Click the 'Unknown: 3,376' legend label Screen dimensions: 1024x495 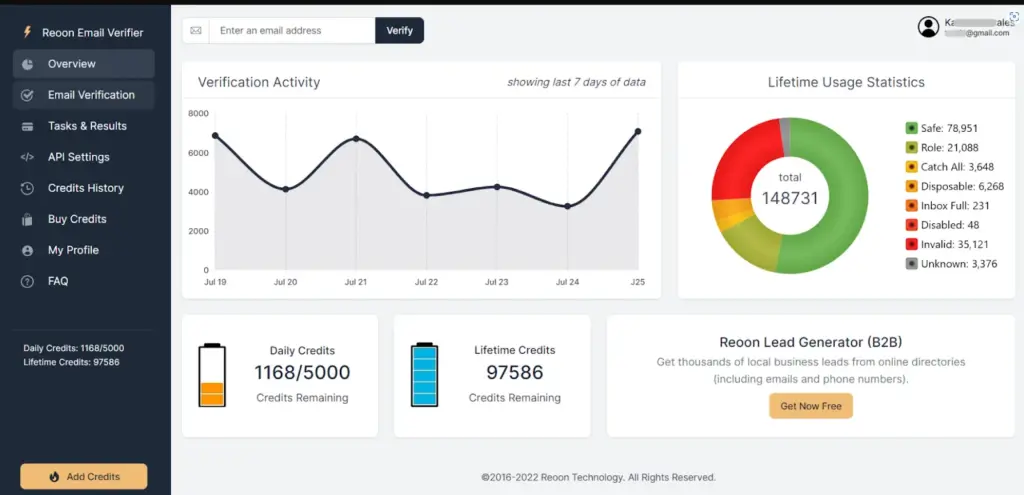pos(959,264)
